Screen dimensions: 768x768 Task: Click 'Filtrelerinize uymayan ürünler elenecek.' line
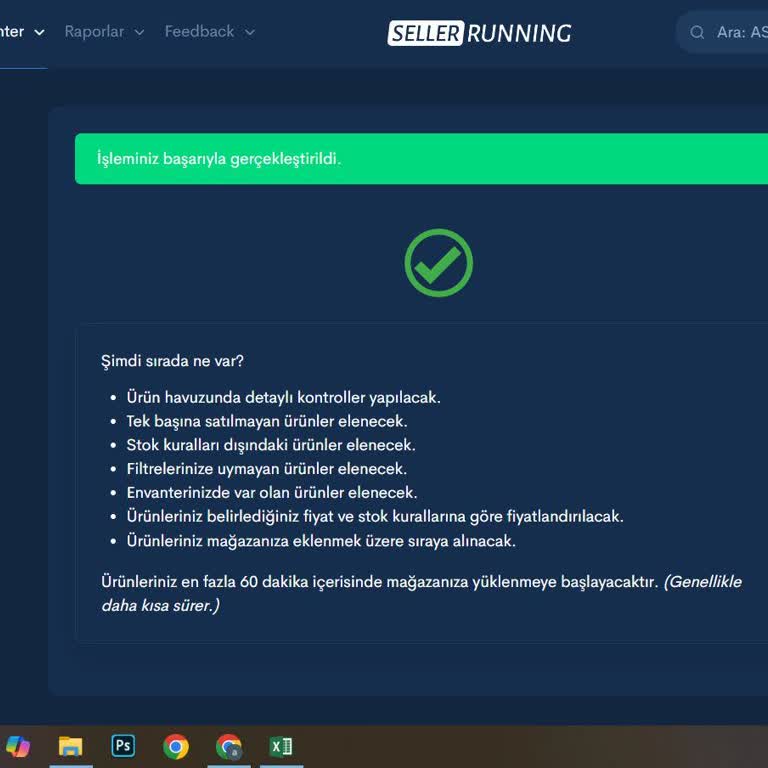tap(267, 469)
